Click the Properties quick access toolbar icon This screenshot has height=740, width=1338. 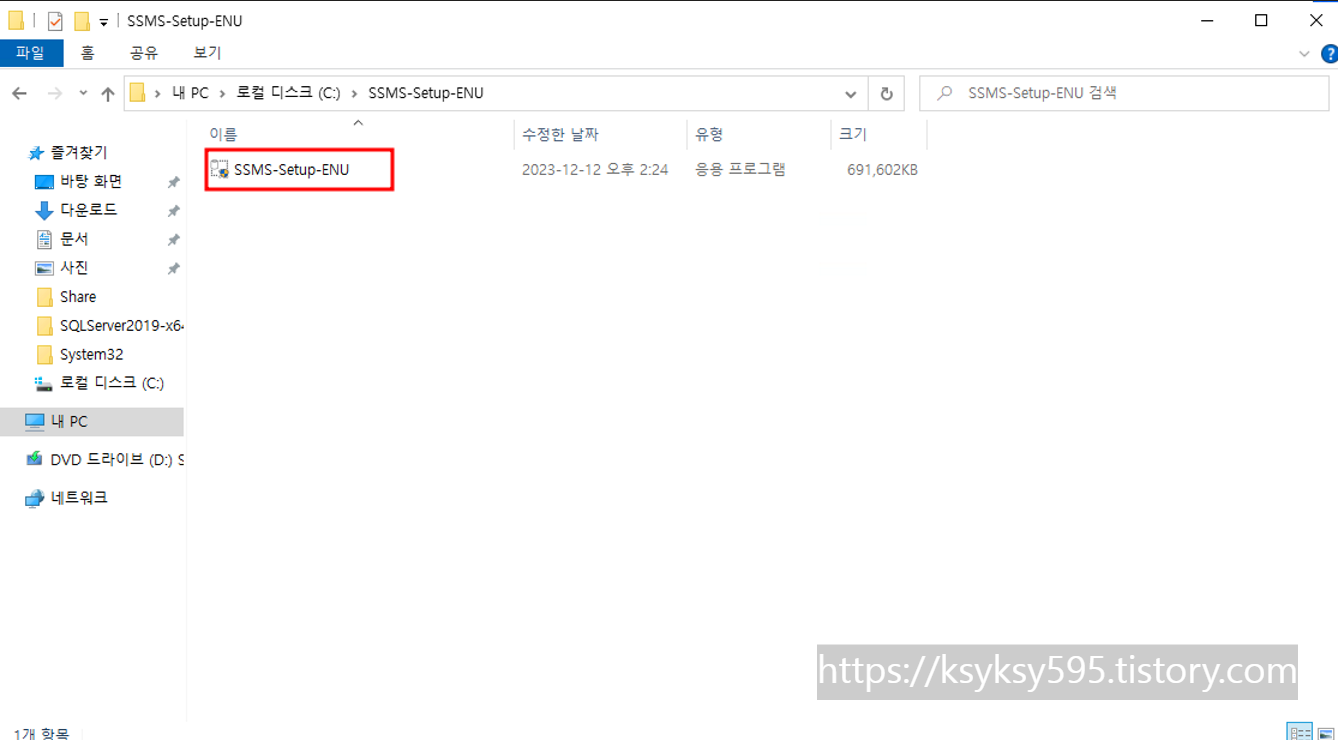55,21
